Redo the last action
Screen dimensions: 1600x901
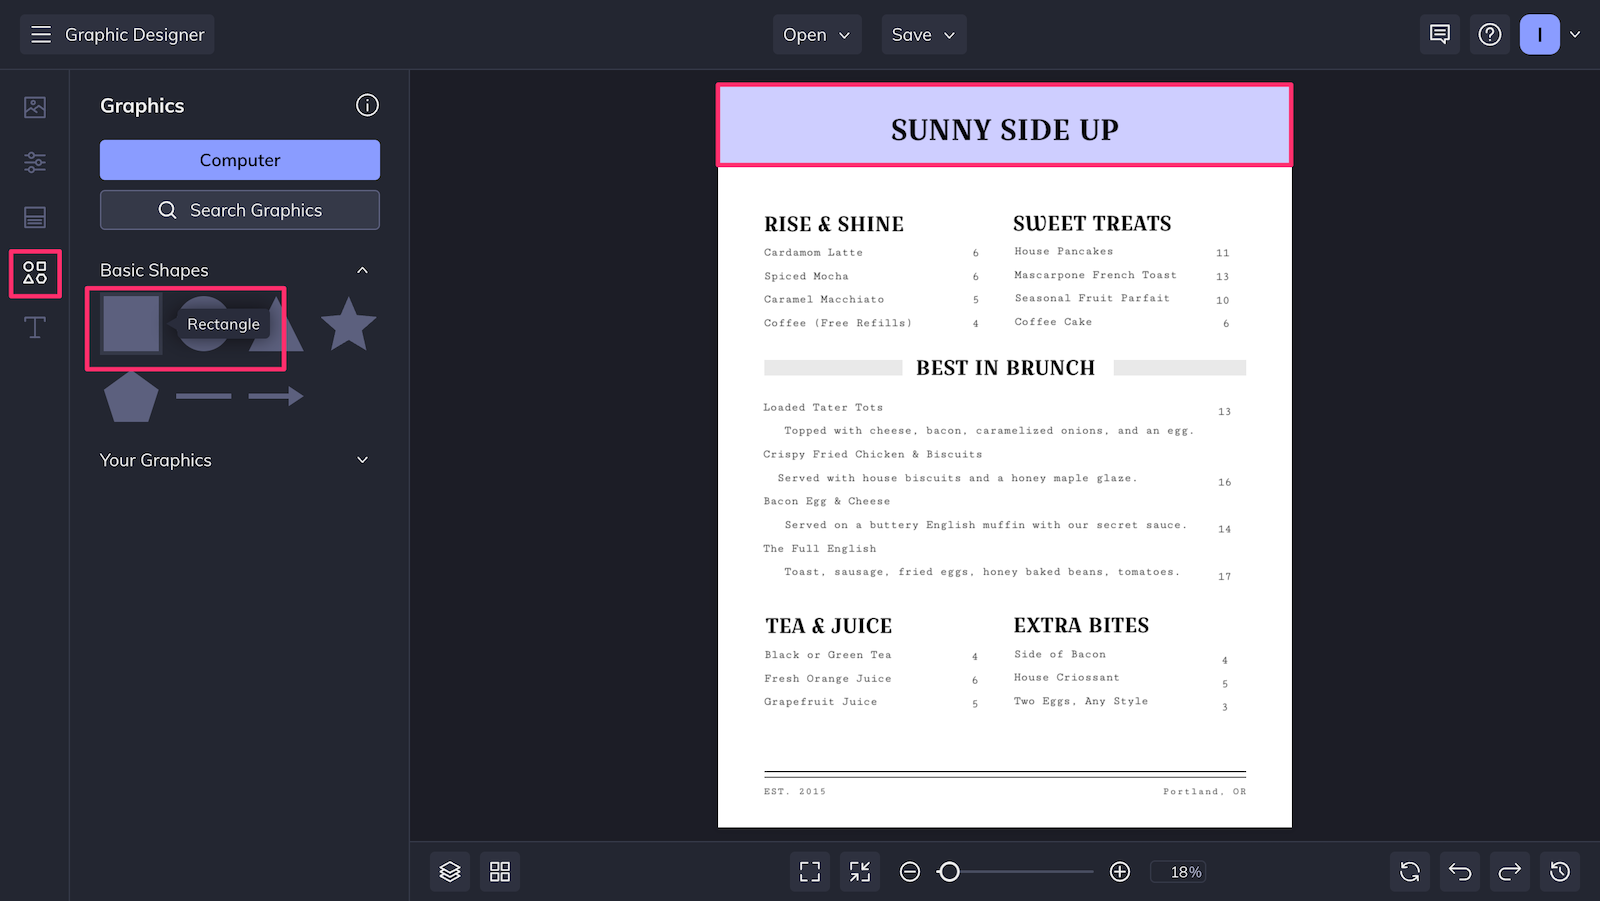pyautogui.click(x=1509, y=871)
